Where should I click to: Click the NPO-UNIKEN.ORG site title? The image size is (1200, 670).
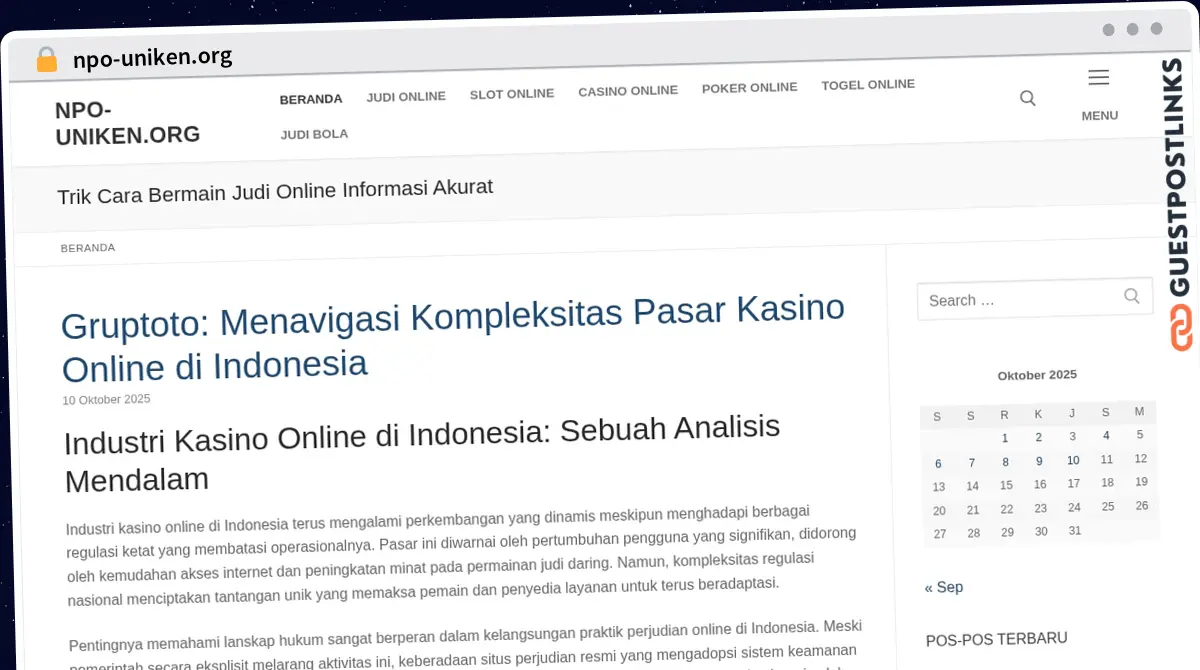coord(128,123)
